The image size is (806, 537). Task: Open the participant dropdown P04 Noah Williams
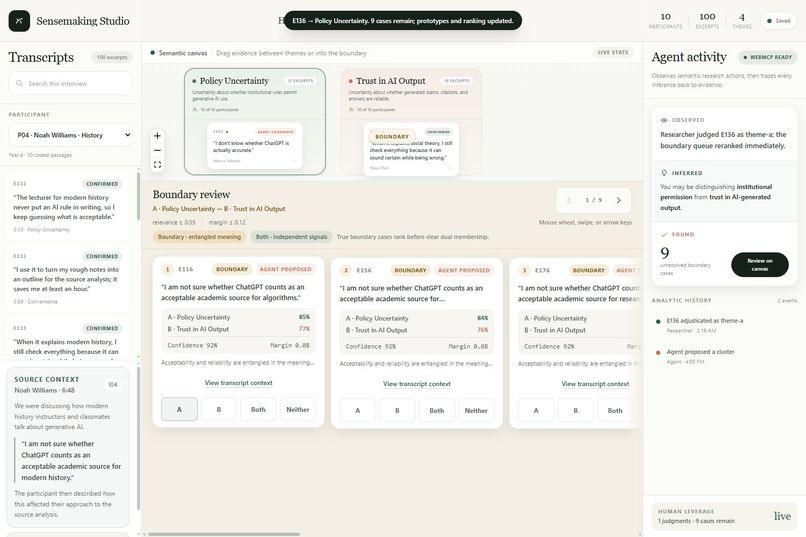(70, 135)
